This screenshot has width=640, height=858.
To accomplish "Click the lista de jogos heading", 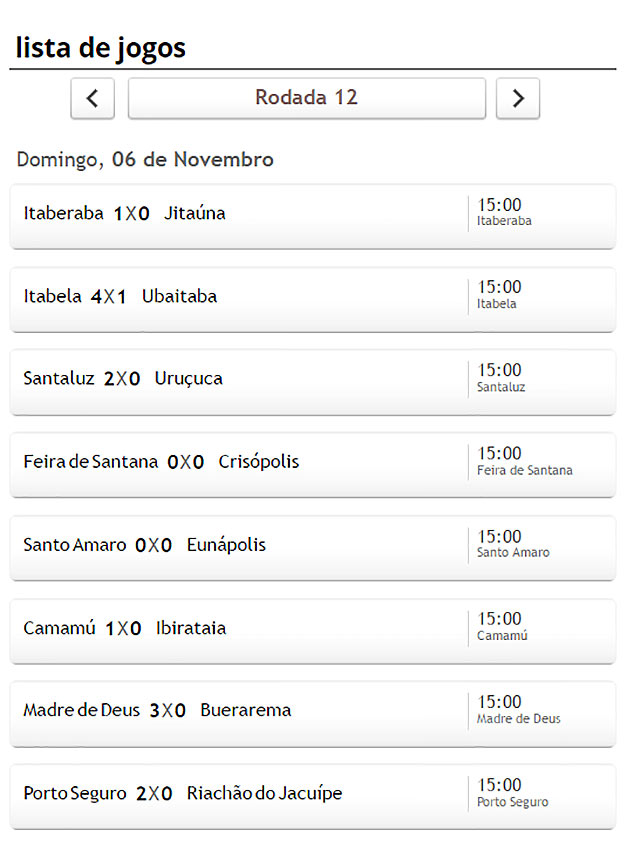I will tap(101, 48).
